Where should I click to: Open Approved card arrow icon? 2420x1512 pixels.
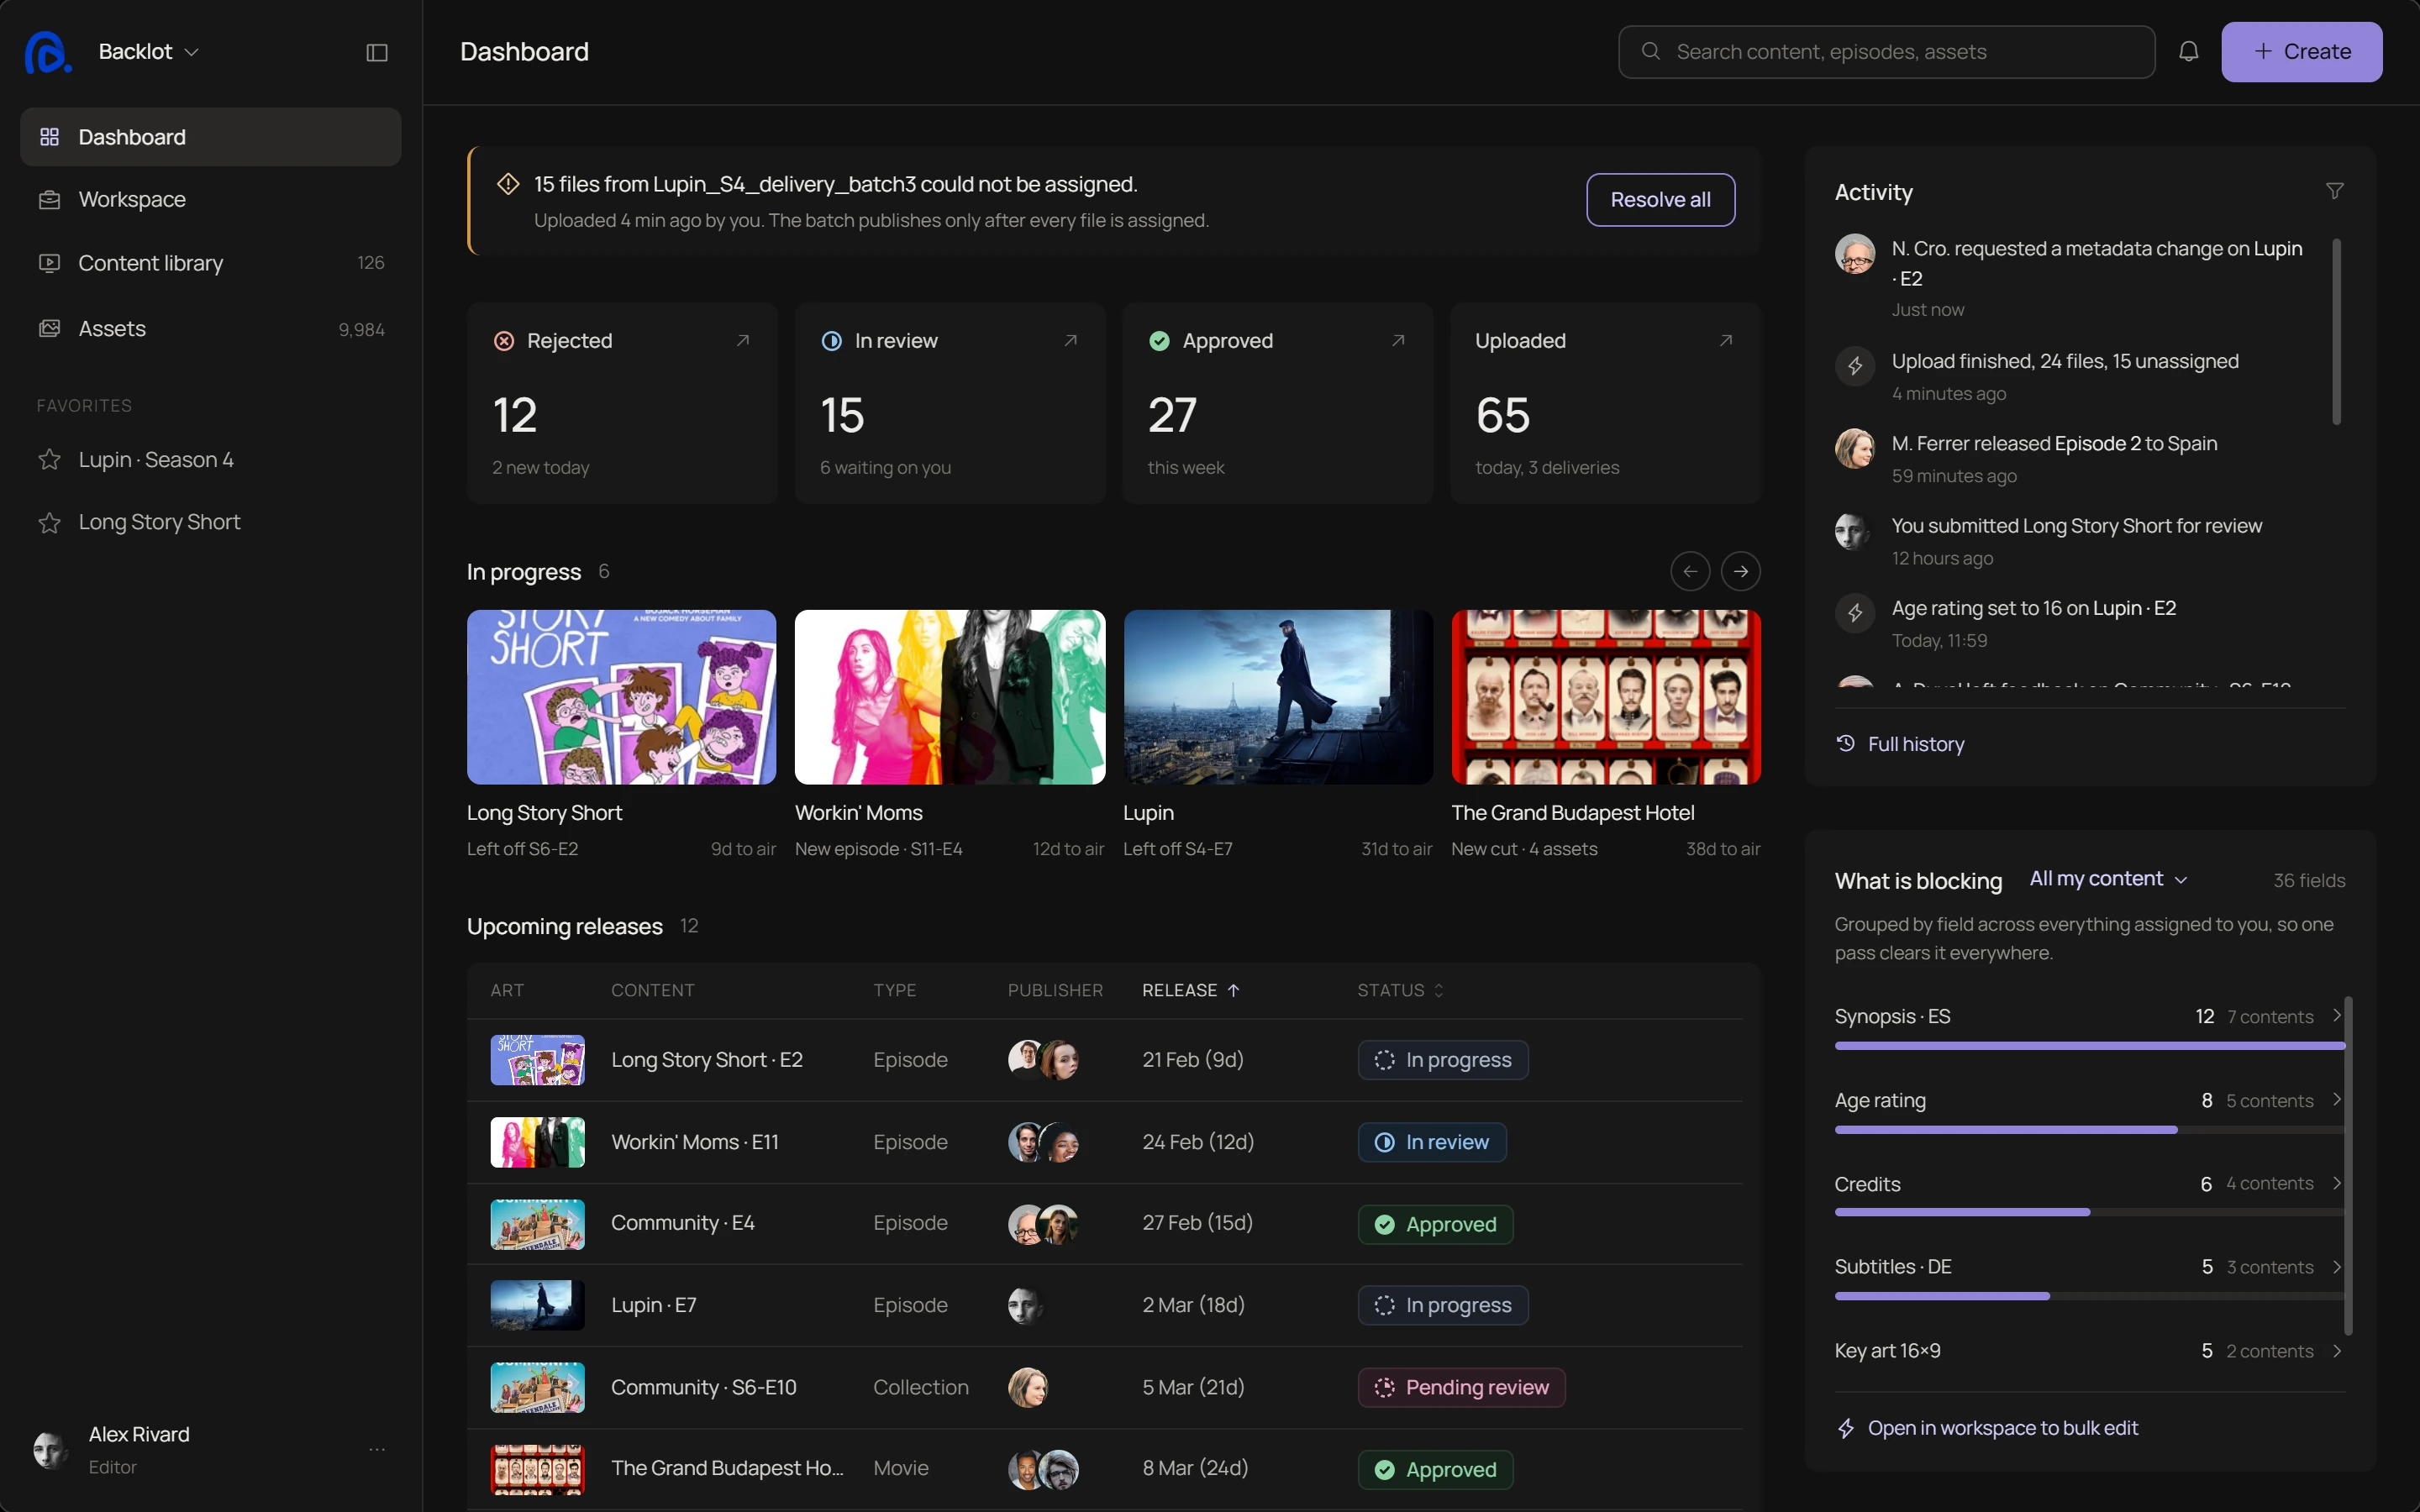click(1398, 341)
